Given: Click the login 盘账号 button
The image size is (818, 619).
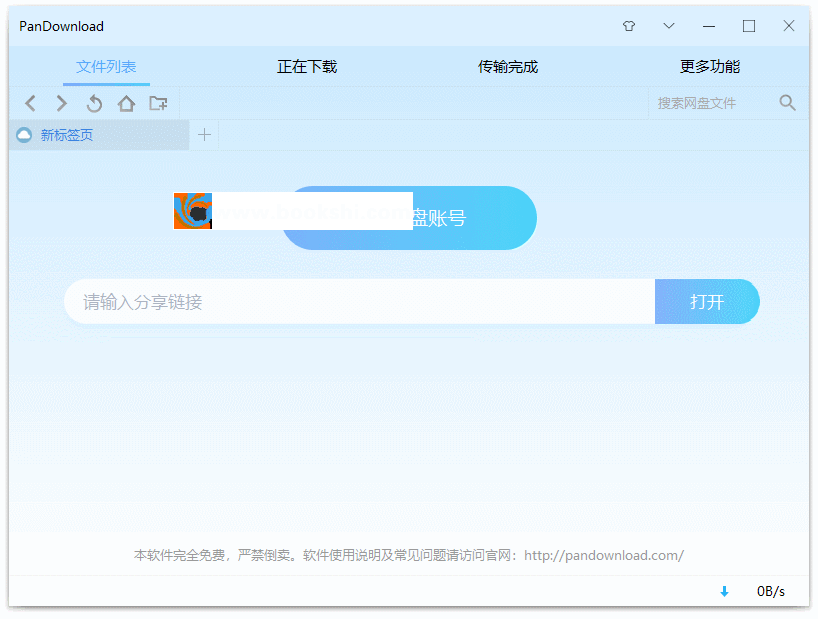Looking at the screenshot, I should coord(410,218).
